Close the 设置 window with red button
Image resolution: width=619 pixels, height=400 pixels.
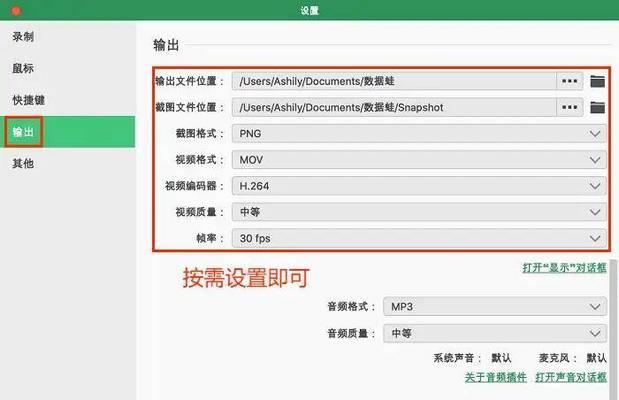[16, 10]
